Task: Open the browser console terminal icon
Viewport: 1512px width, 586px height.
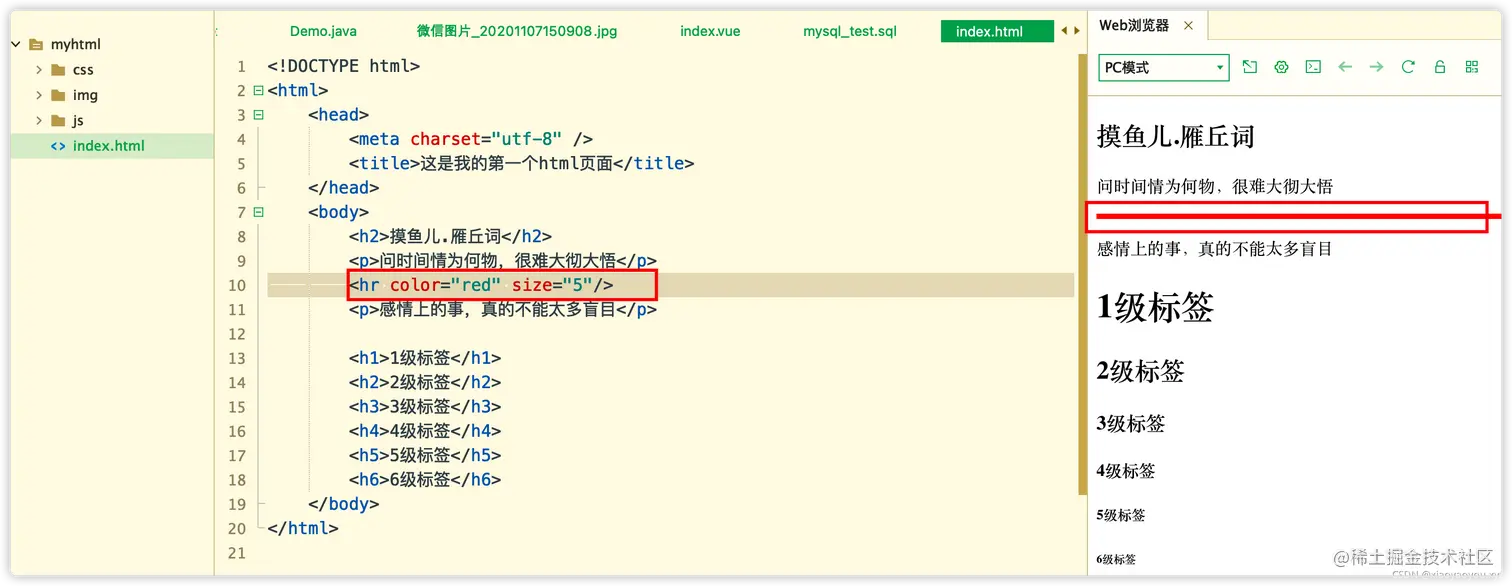Action: 1313,67
